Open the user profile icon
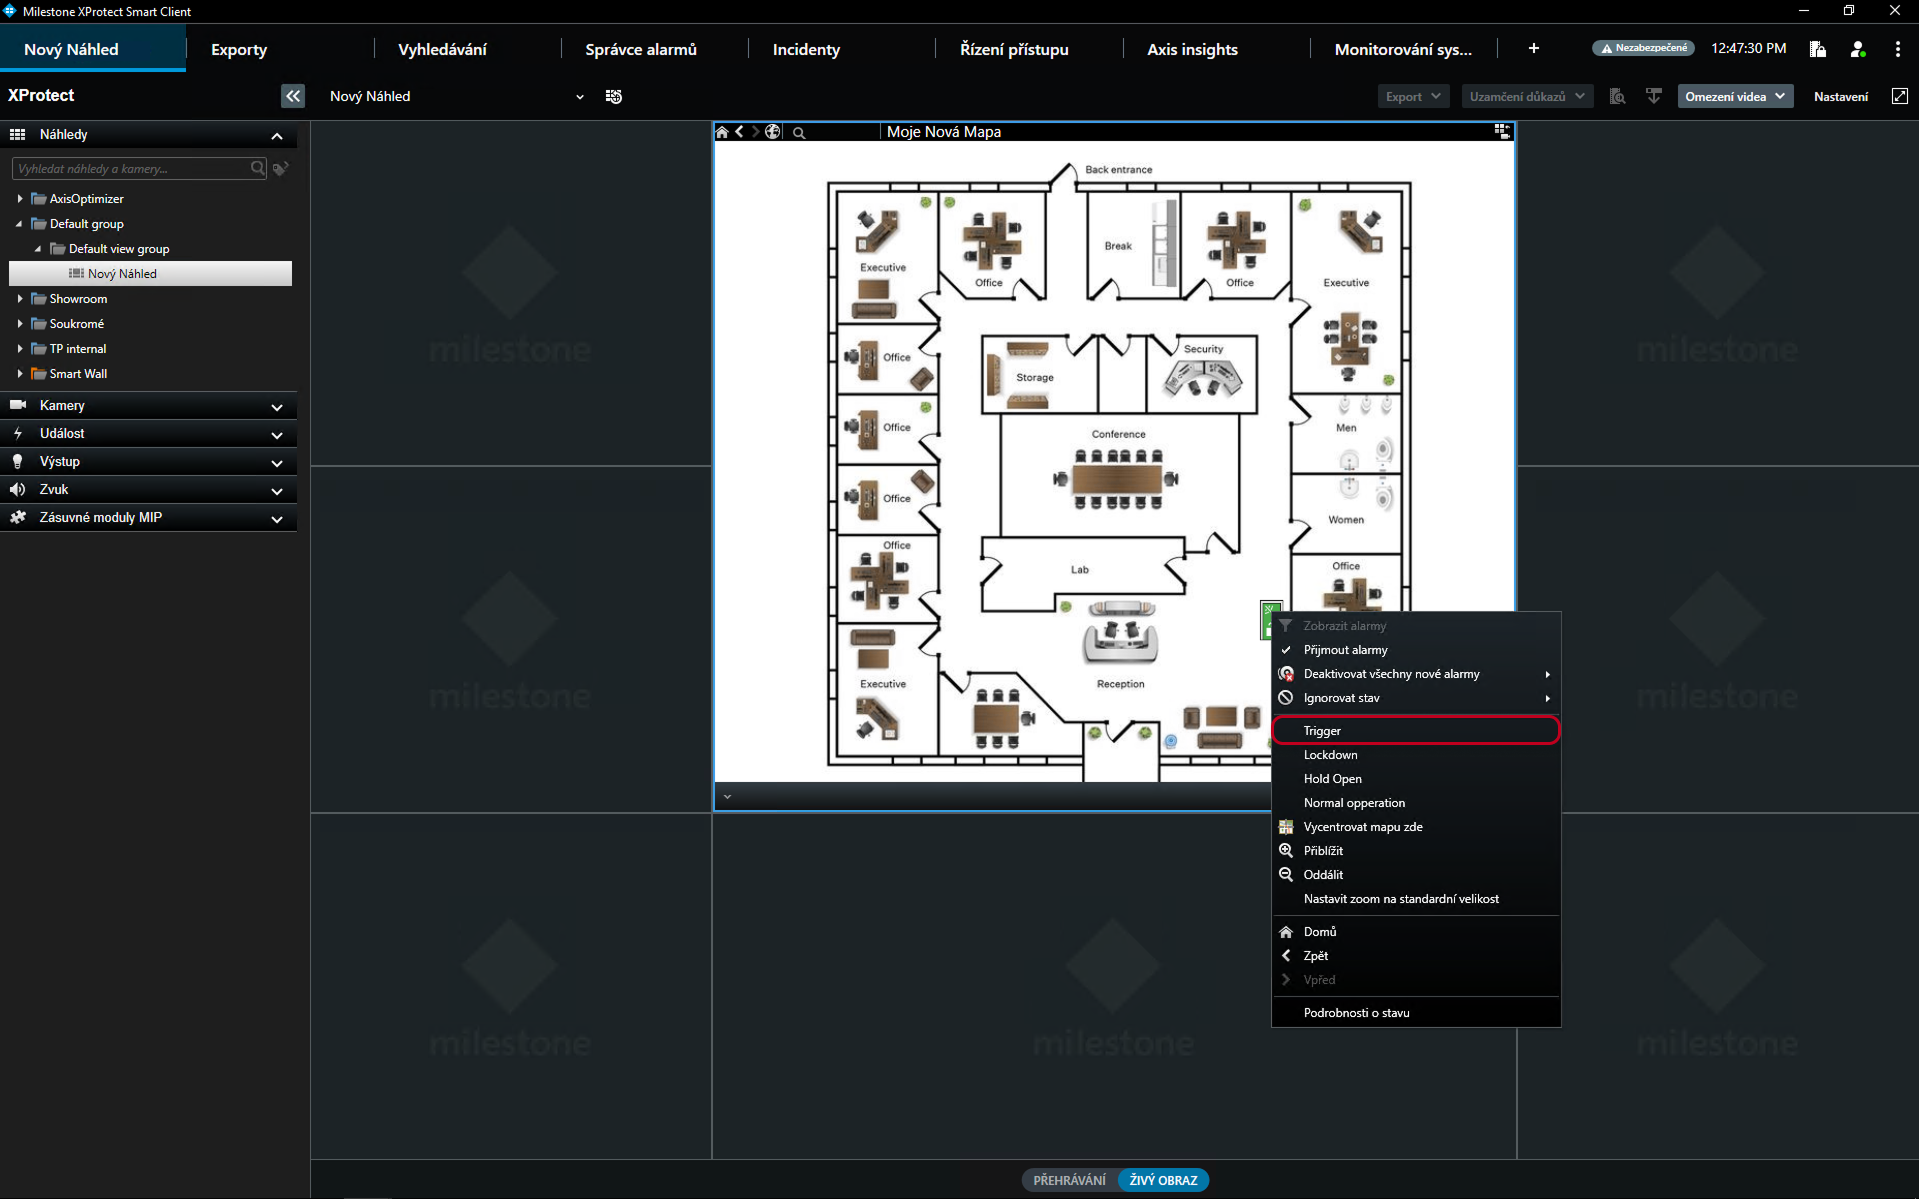The image size is (1919, 1199). (1858, 48)
